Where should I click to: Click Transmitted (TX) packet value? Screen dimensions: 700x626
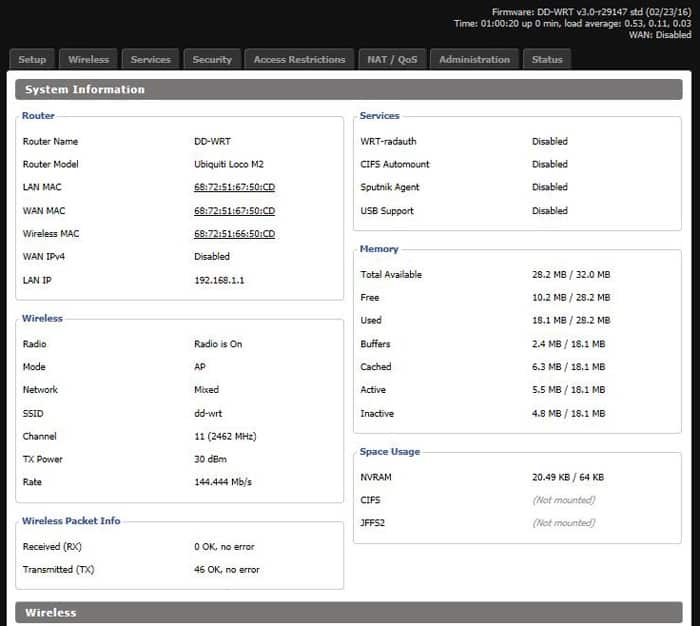coord(227,570)
